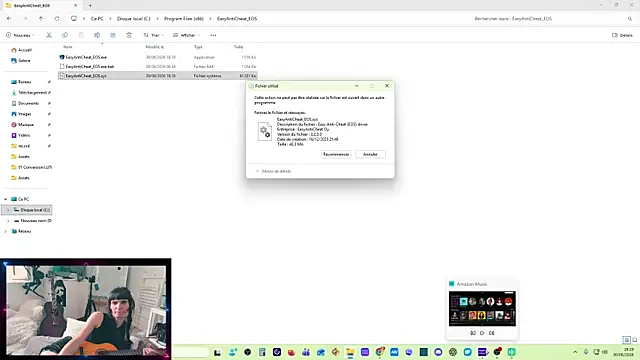Screen dimensions: 640x360
Task: Select Disque local (C:) in the breadcrumb
Action: pos(133,18)
